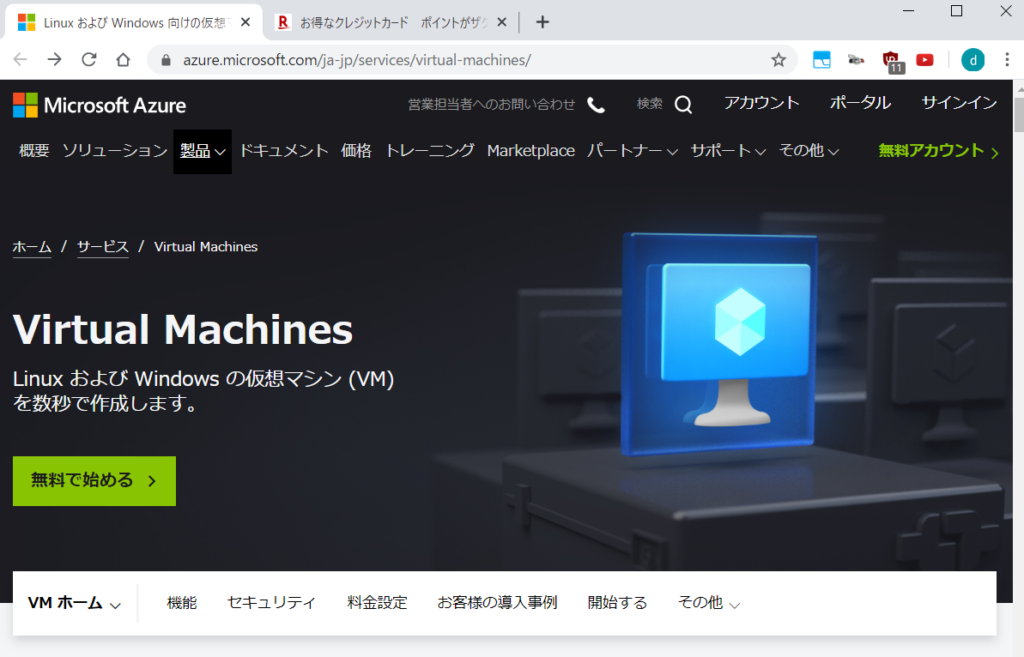The image size is (1024, 657).
Task: Click 営業担当者へのお問い合わせ link
Action: point(492,104)
